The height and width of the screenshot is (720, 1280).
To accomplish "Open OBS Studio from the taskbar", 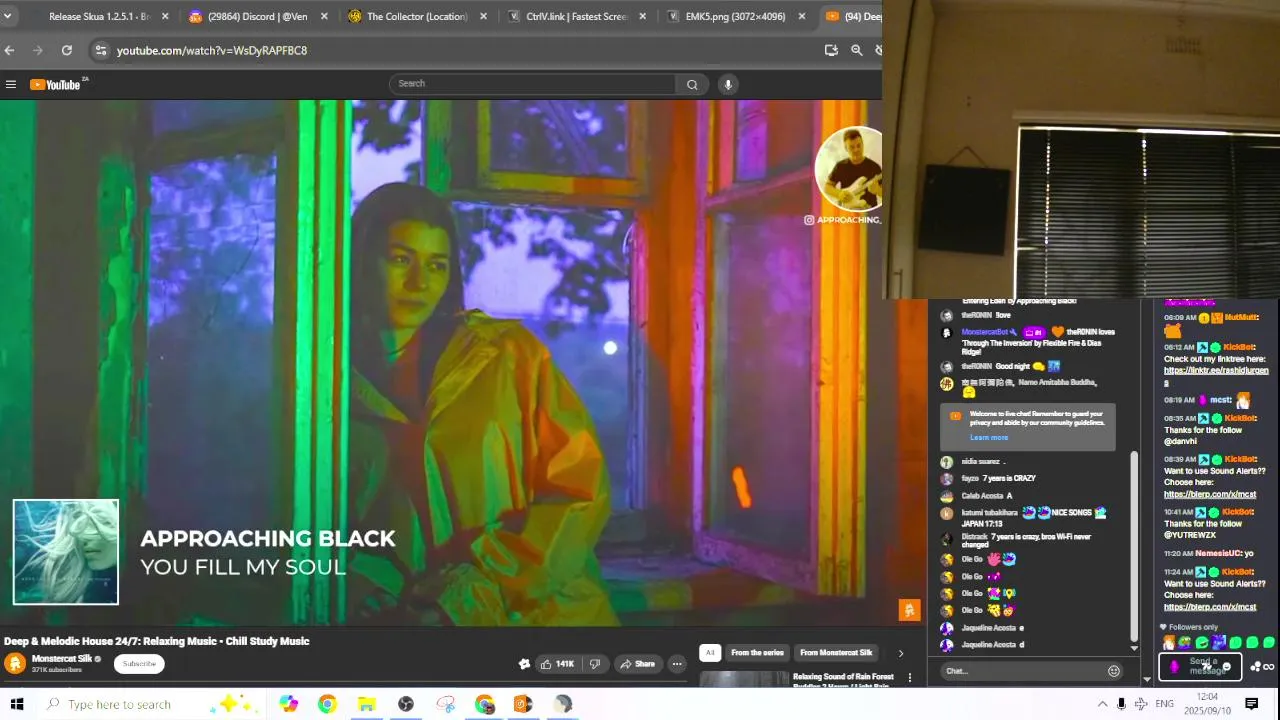I will (406, 704).
